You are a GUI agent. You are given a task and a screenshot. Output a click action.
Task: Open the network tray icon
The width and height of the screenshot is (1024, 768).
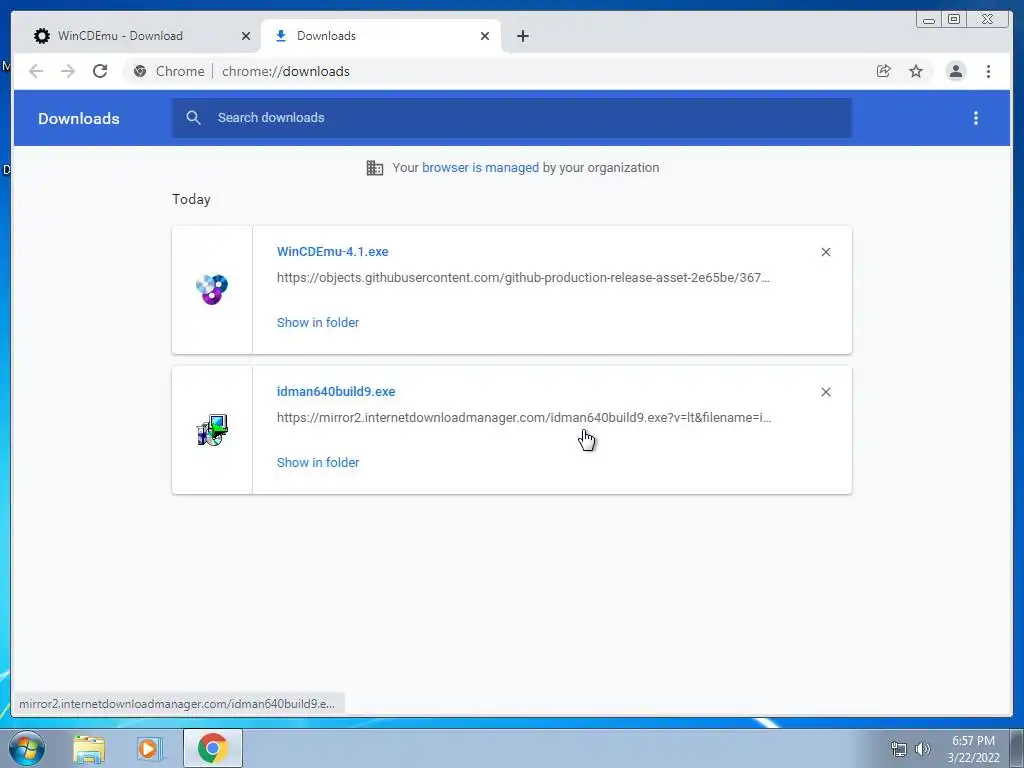[x=899, y=749]
